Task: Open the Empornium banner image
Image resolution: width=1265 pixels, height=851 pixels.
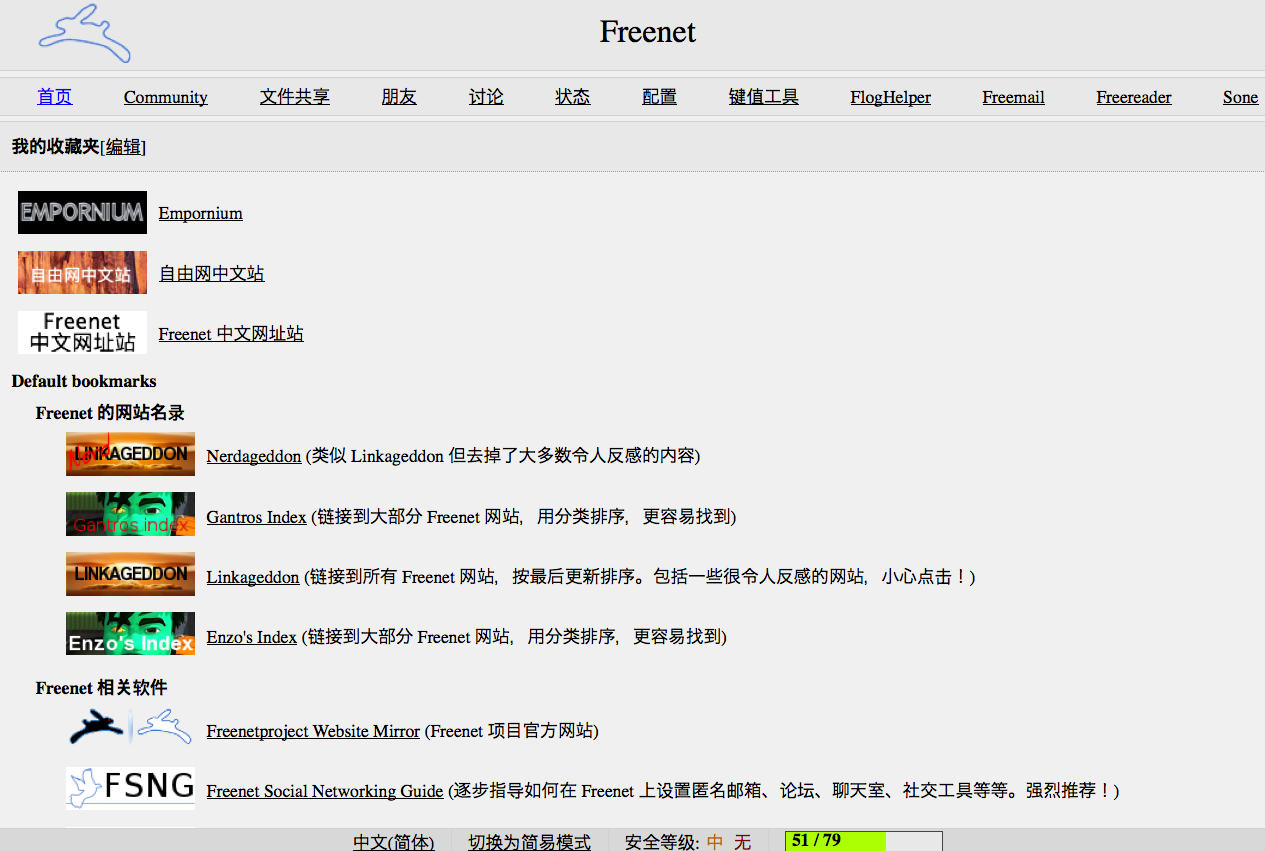Action: pyautogui.click(x=82, y=212)
